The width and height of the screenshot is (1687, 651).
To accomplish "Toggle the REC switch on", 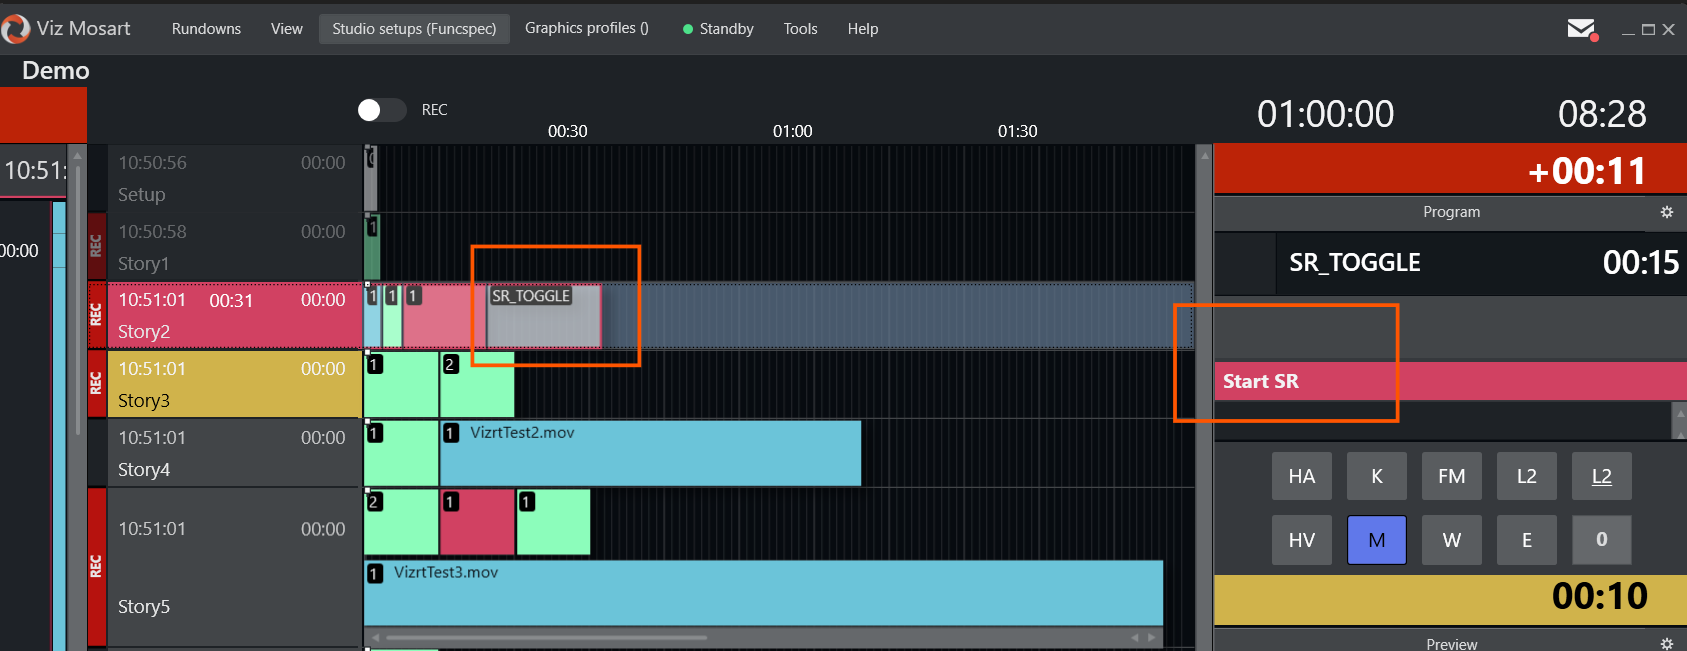I will (x=382, y=110).
